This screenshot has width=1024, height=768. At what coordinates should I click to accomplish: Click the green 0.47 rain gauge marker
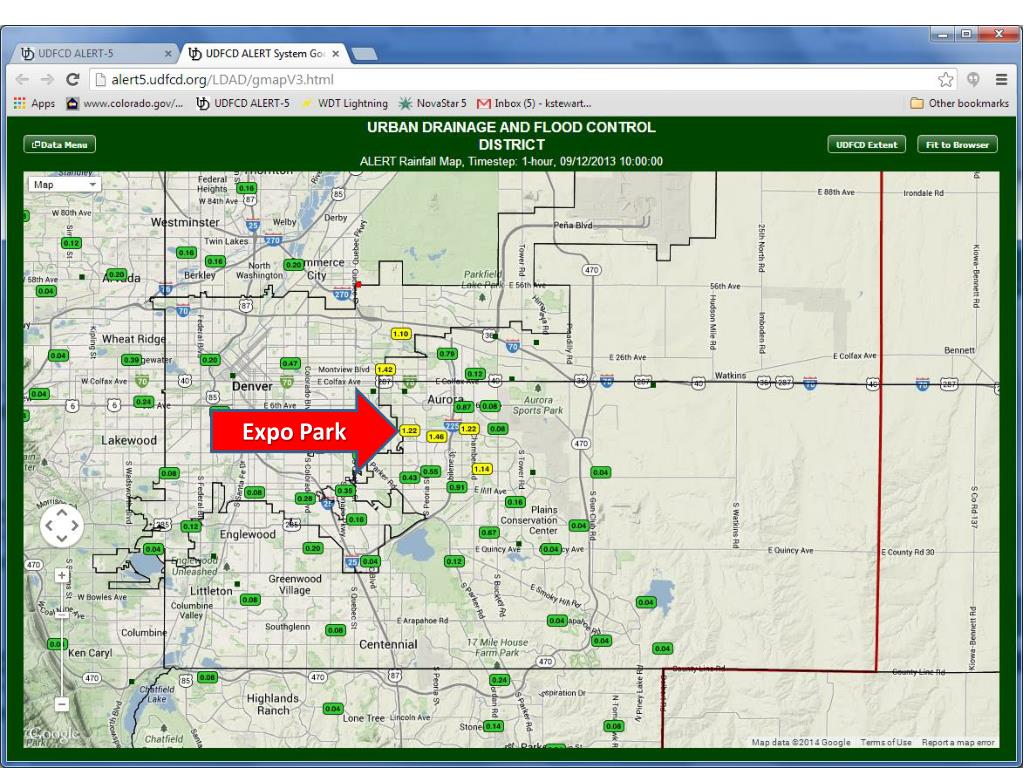289,363
